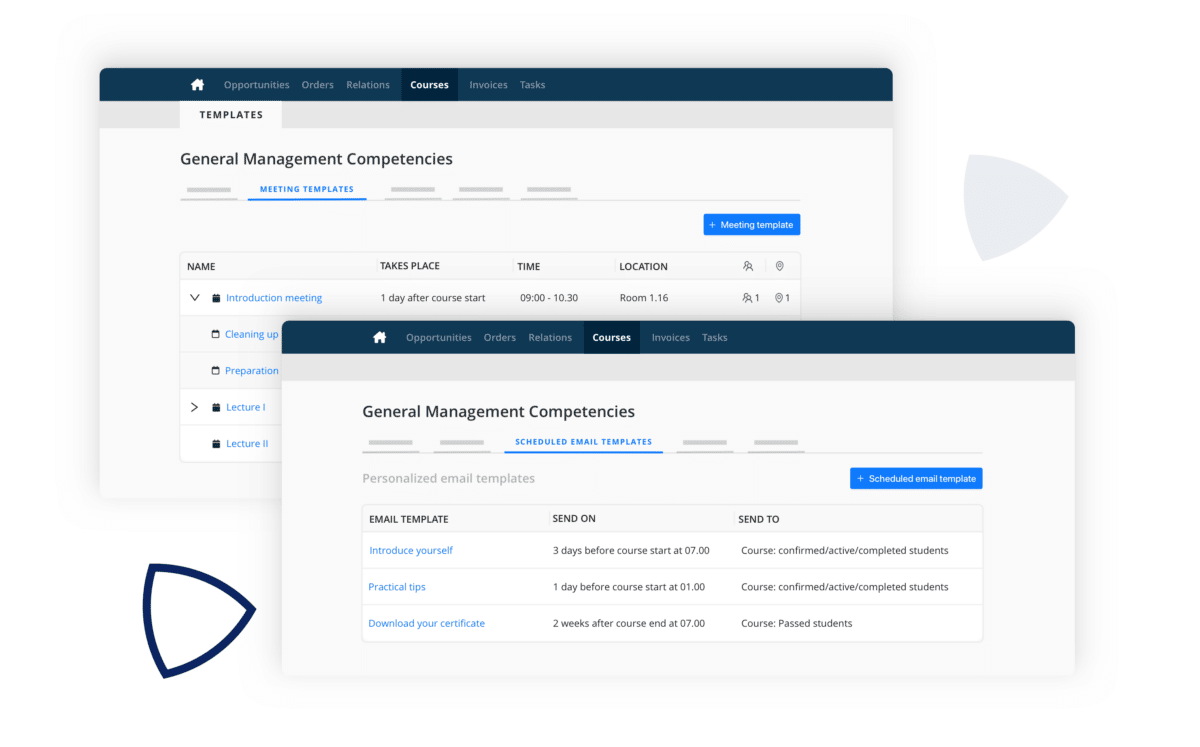This screenshot has width=1200, height=747.
Task: Click '2 weeks after course end at 07.00'
Action: (x=629, y=624)
